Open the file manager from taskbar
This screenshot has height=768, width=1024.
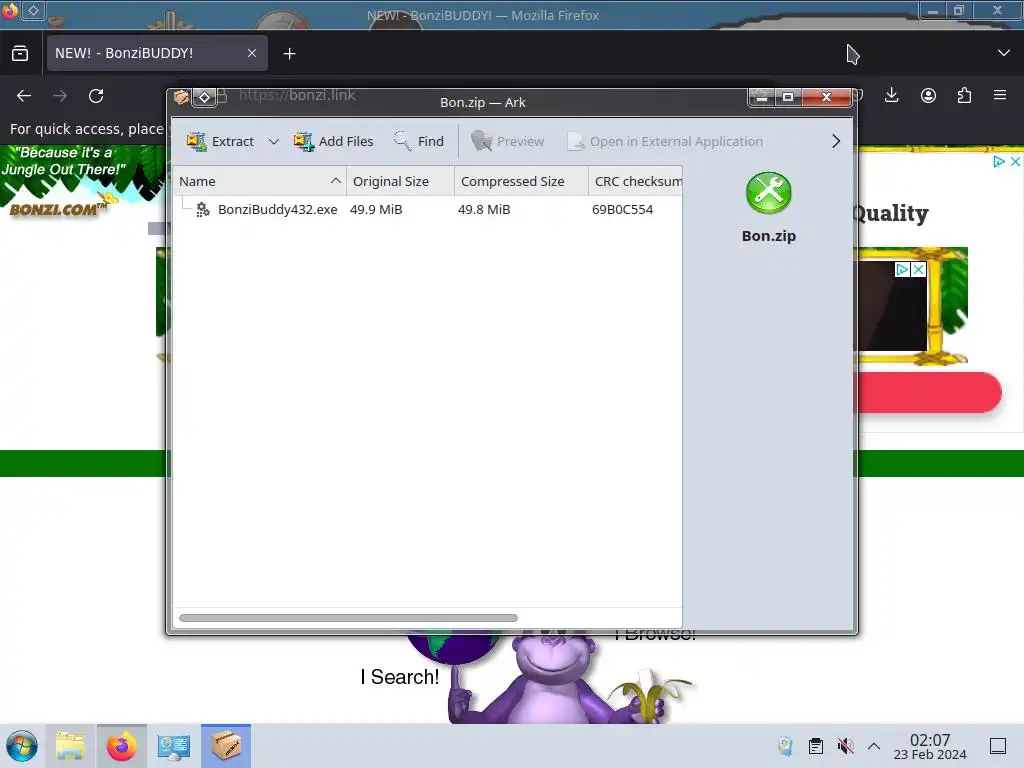pyautogui.click(x=70, y=746)
